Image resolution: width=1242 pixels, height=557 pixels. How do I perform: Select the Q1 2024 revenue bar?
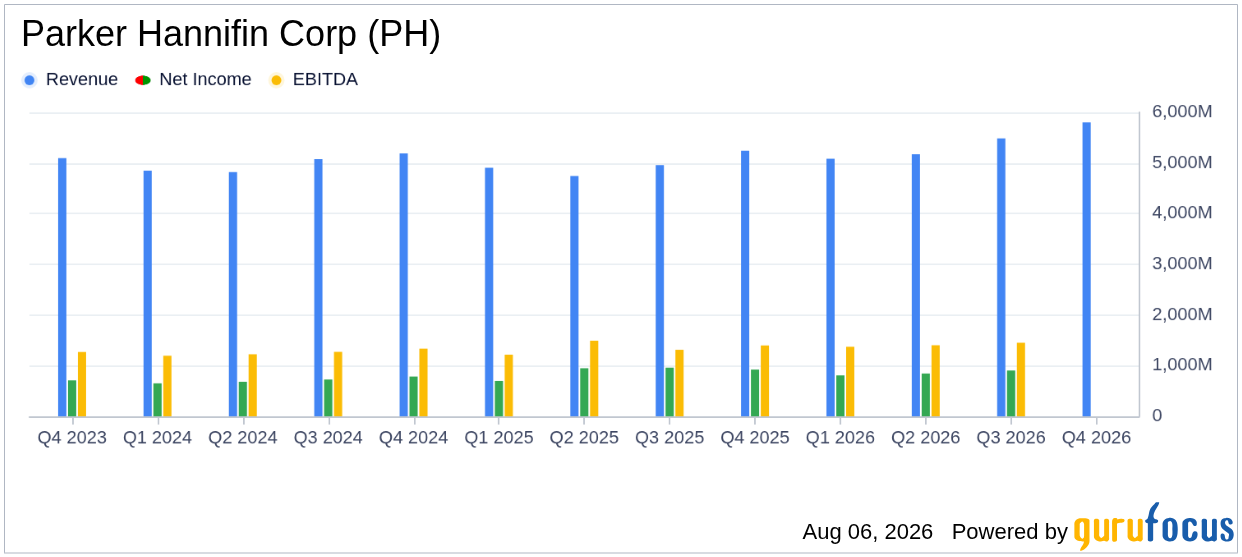pyautogui.click(x=148, y=293)
